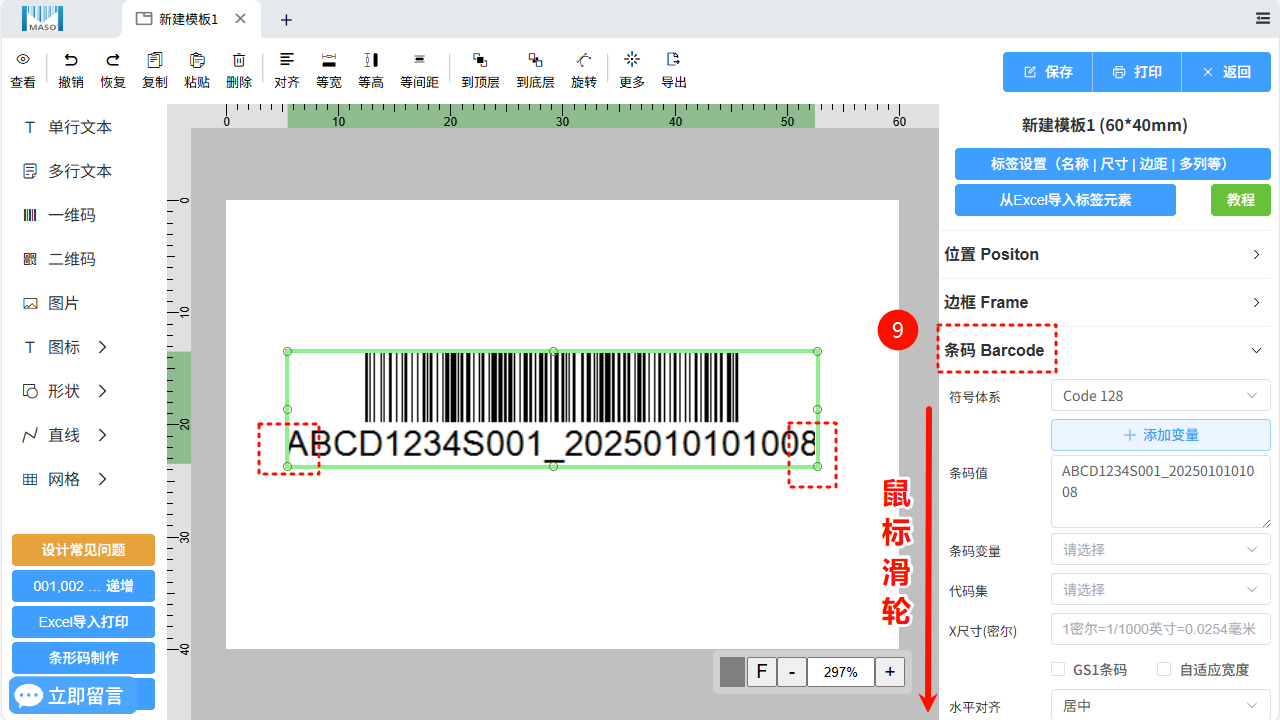Open the green 教程 tutorial button

(x=1241, y=200)
